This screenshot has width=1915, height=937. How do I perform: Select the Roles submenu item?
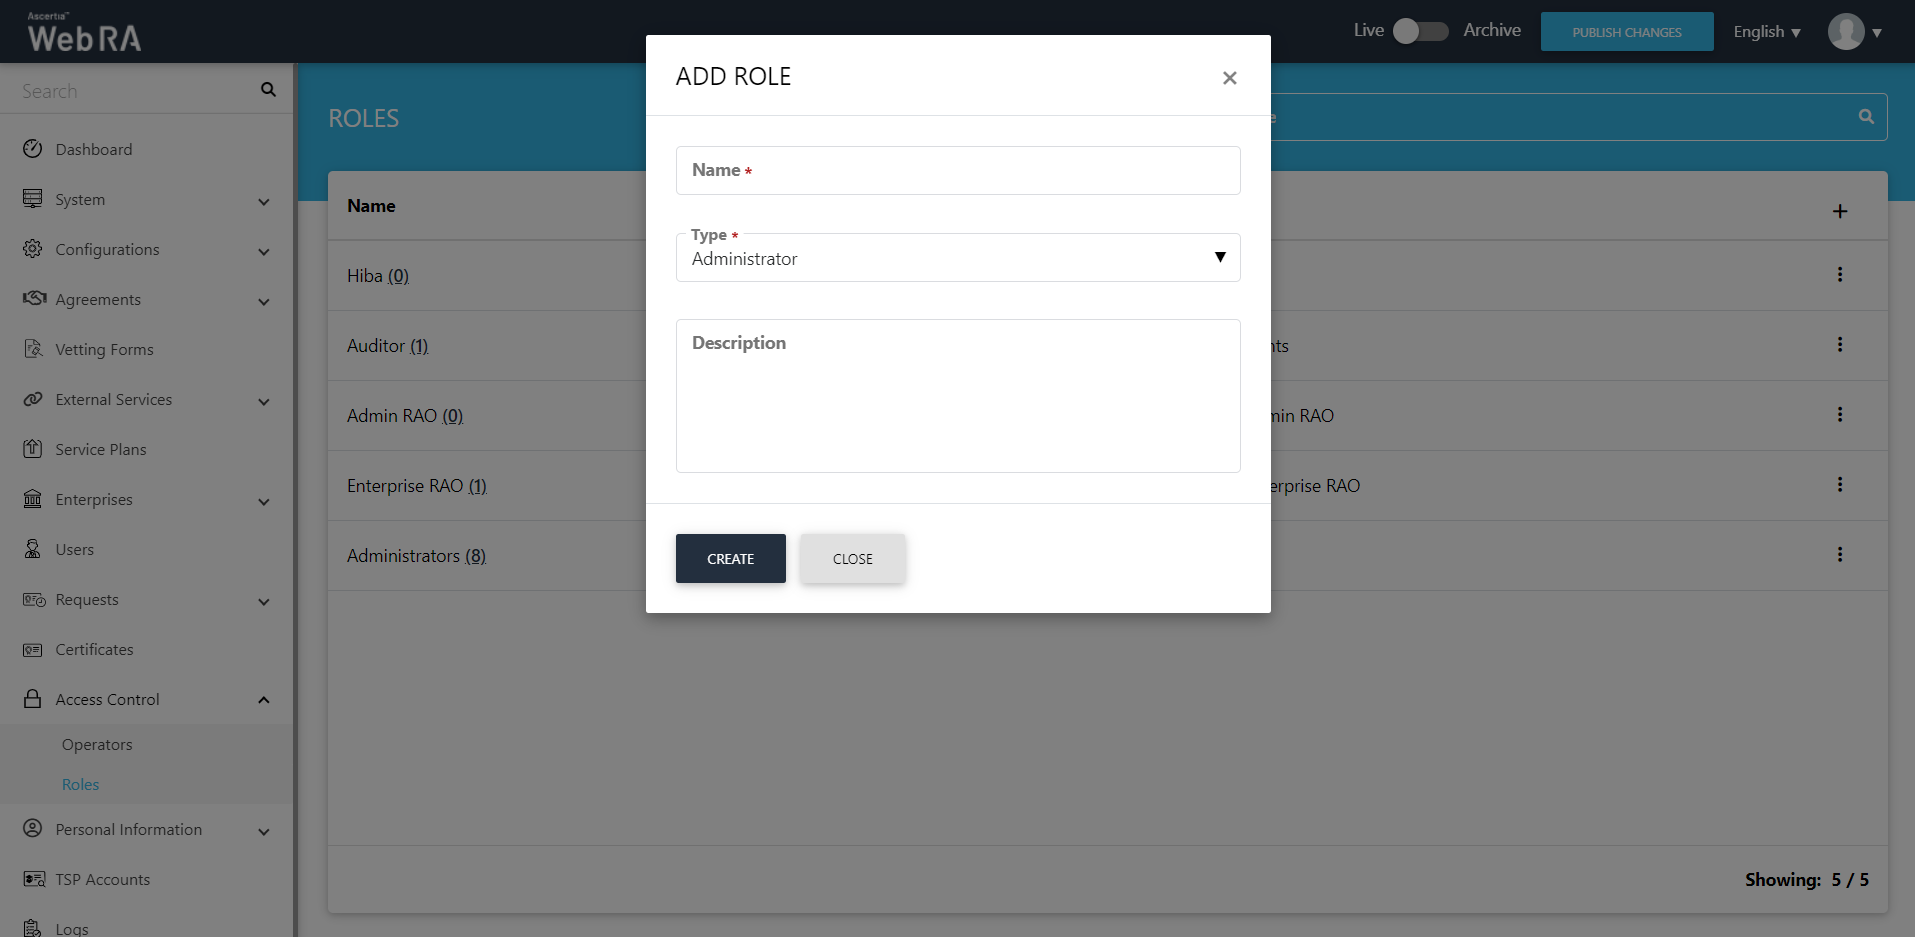click(x=80, y=784)
